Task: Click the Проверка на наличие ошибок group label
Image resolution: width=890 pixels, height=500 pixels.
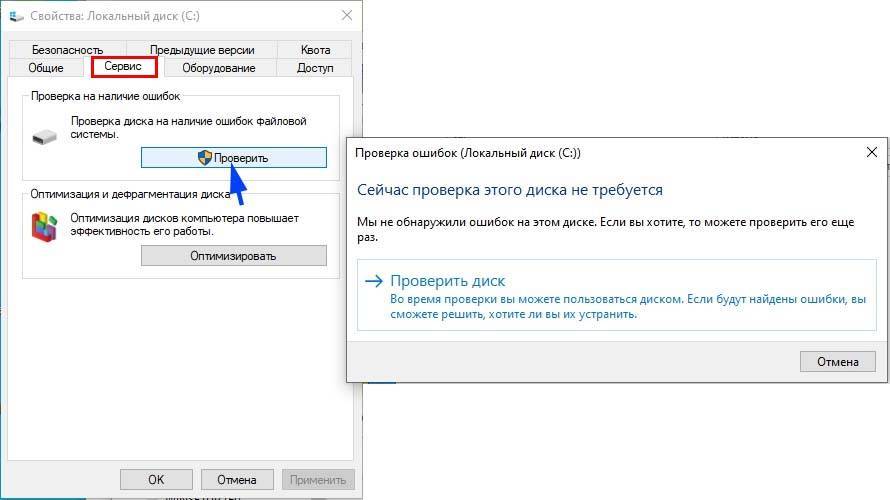Action: pos(106,96)
